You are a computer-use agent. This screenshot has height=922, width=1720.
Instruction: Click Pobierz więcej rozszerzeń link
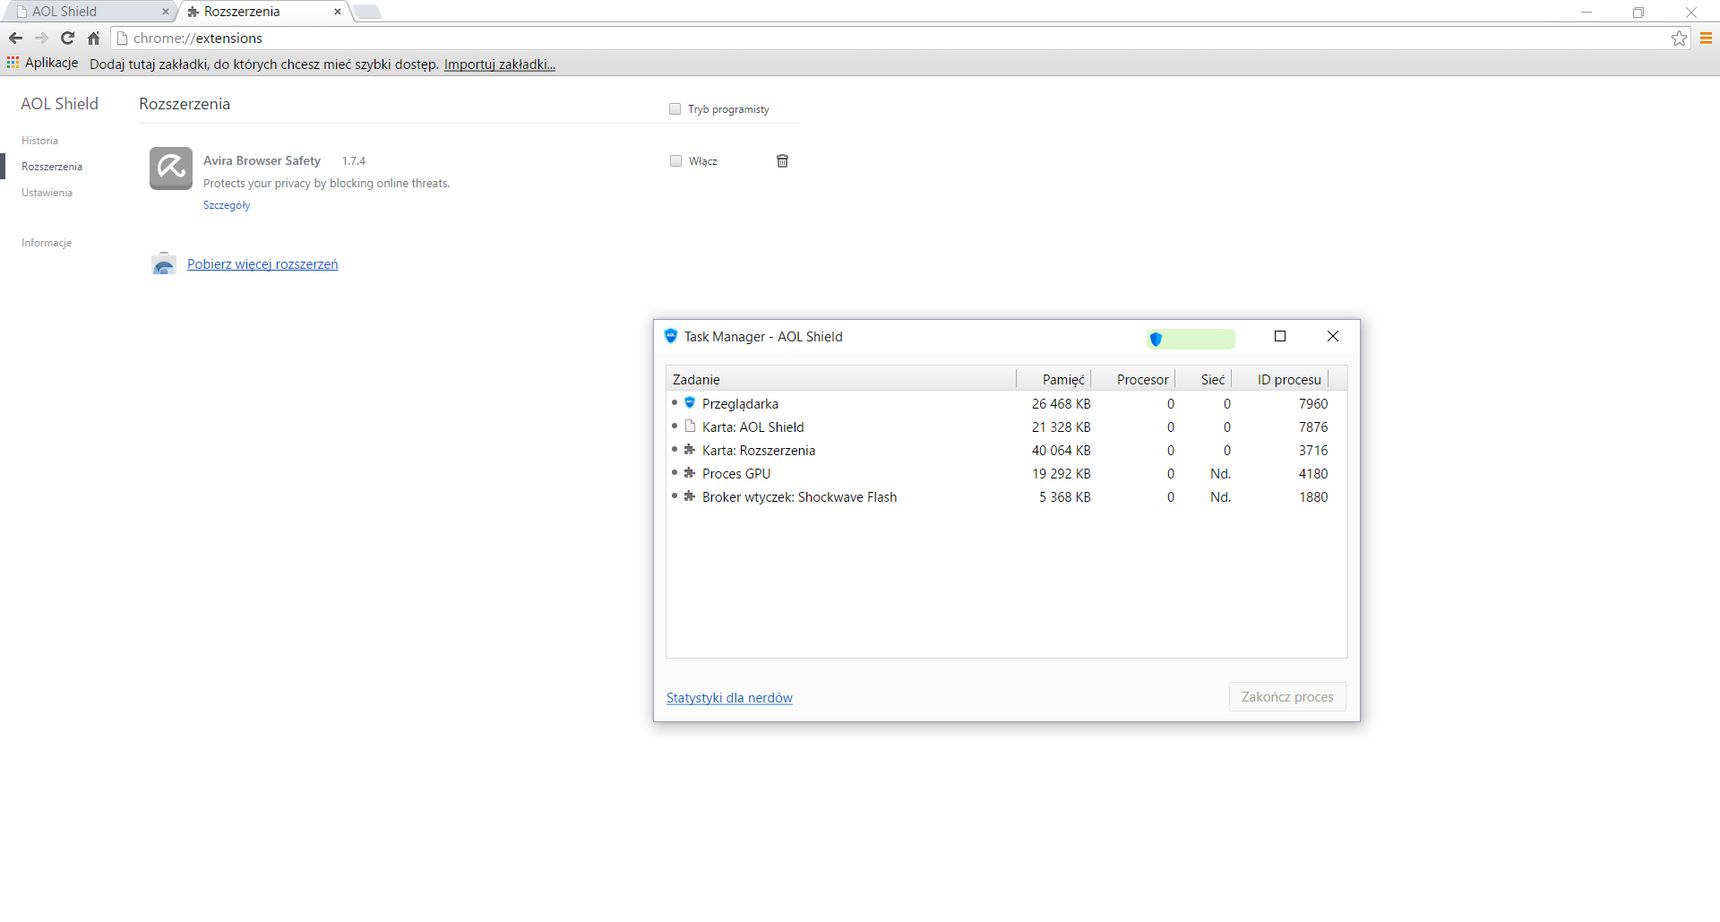[262, 264]
